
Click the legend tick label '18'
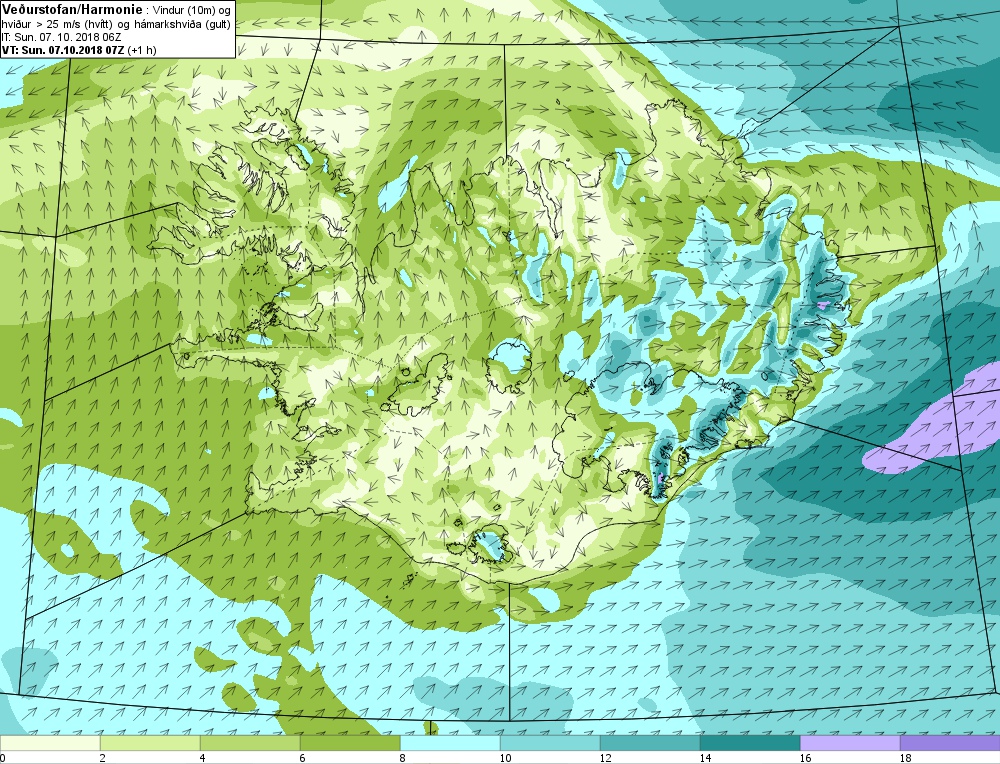(906, 758)
